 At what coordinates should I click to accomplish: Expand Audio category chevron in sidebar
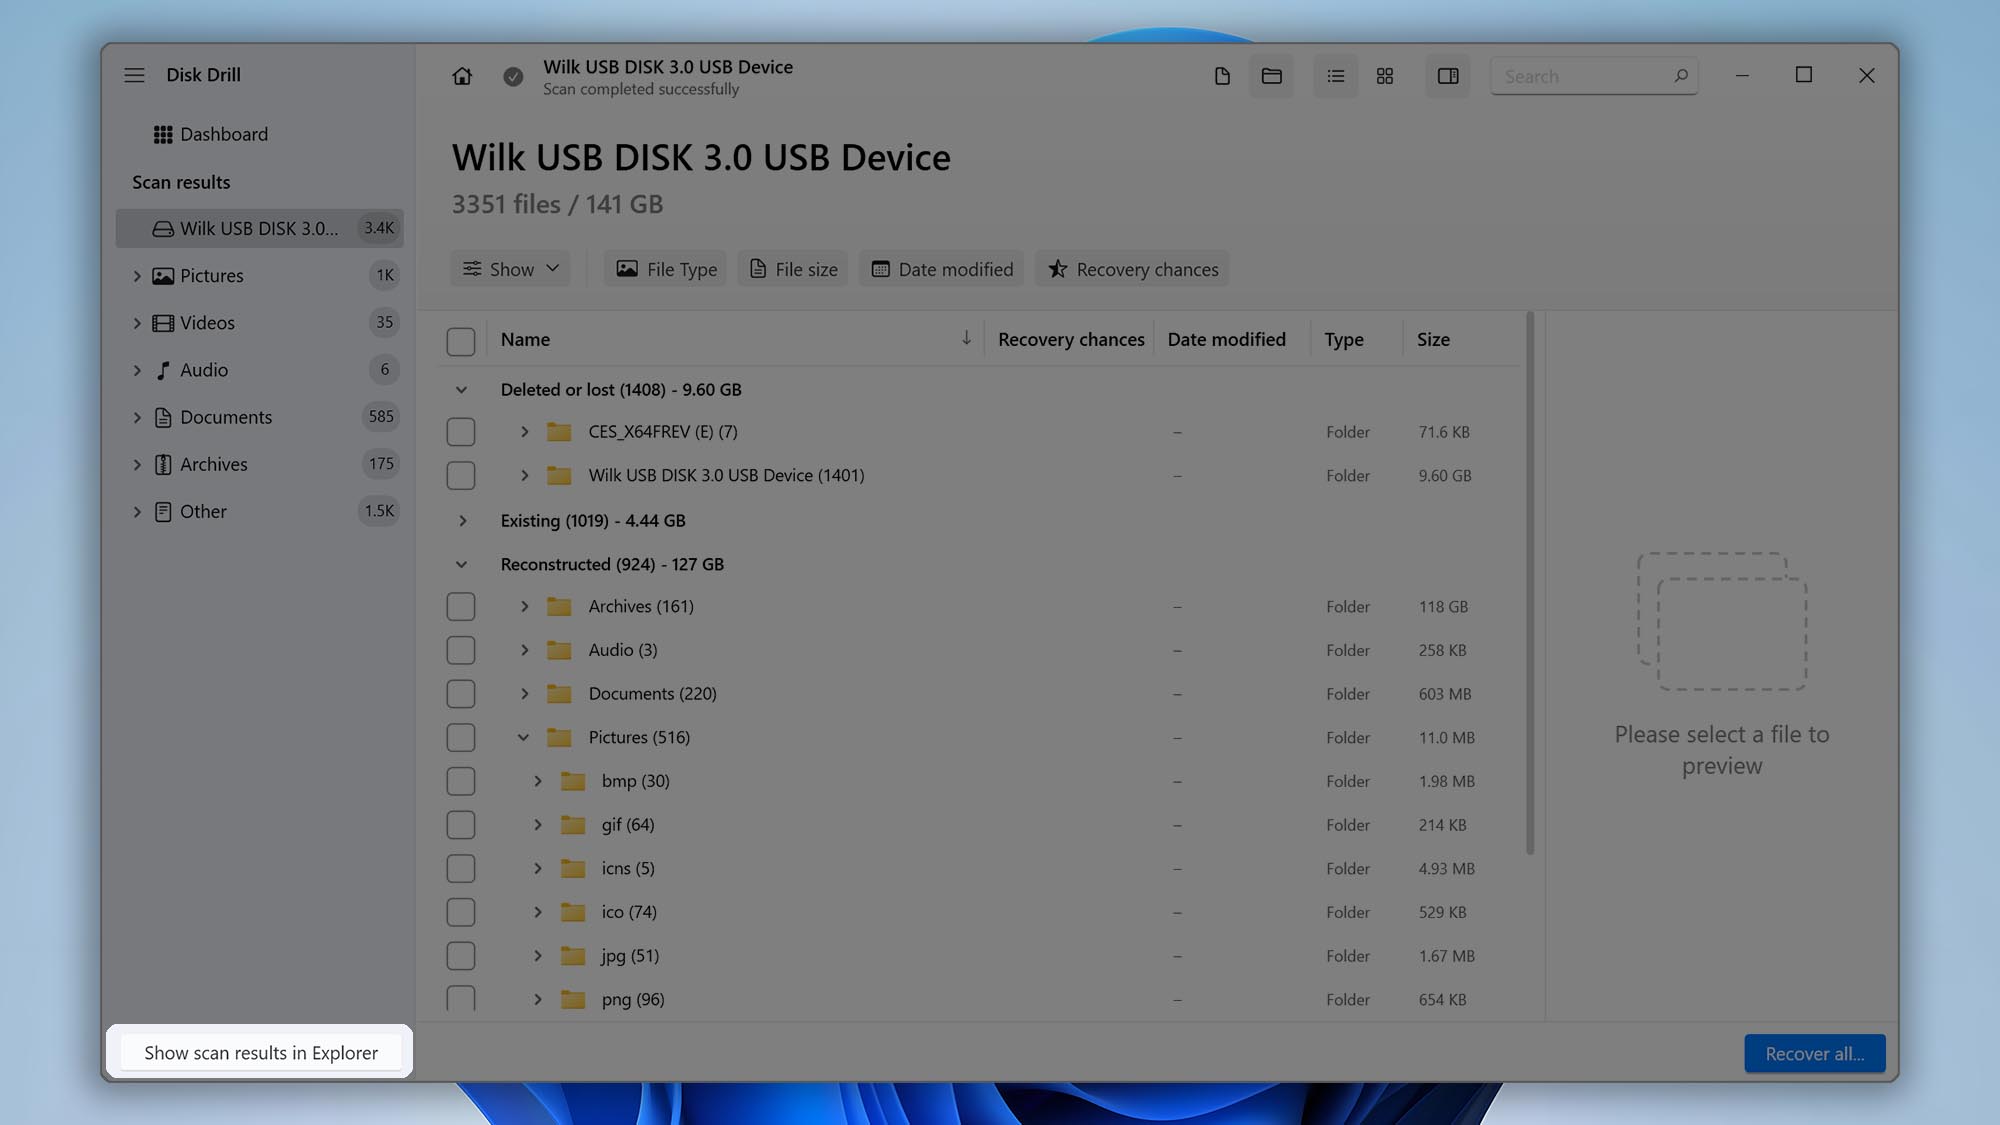[x=137, y=370]
